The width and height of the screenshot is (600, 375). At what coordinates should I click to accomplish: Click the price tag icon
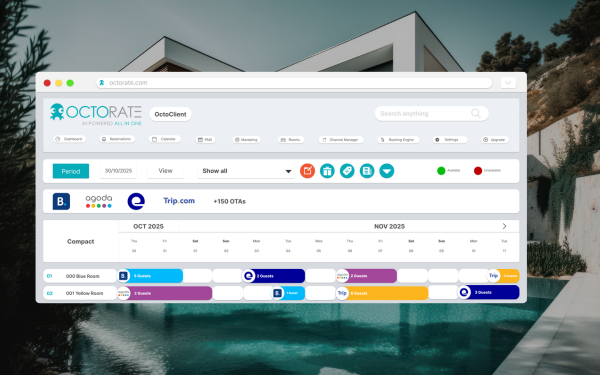tap(347, 171)
